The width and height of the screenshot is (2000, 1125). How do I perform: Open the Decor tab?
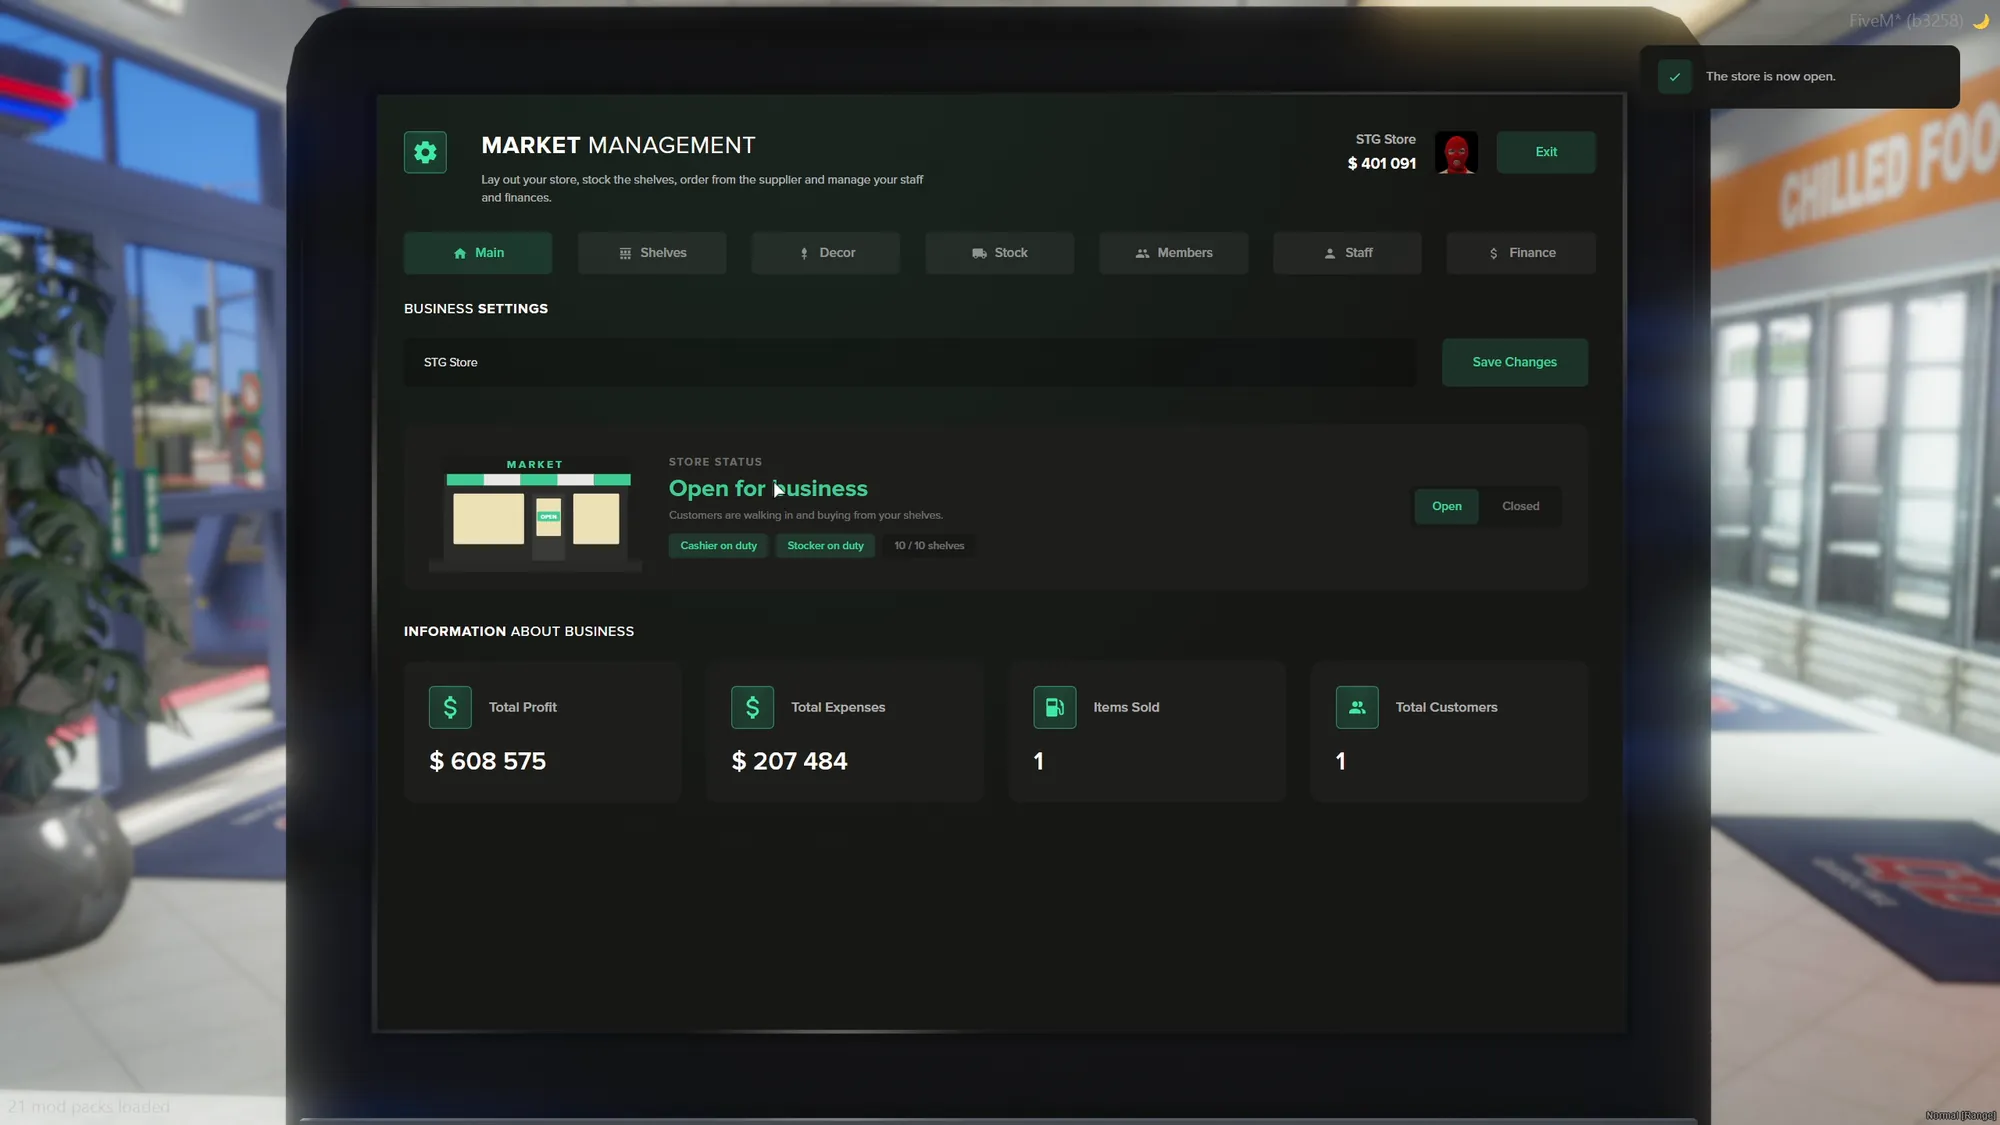coord(826,253)
